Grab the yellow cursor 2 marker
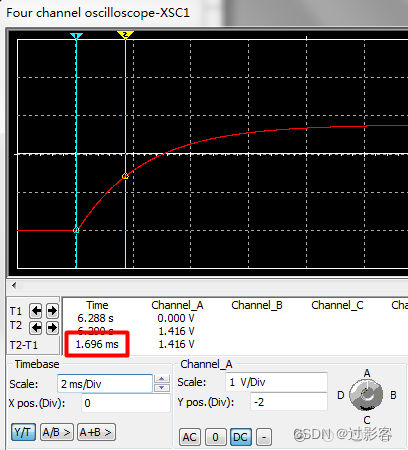This screenshot has height=450, width=408. tap(125, 34)
